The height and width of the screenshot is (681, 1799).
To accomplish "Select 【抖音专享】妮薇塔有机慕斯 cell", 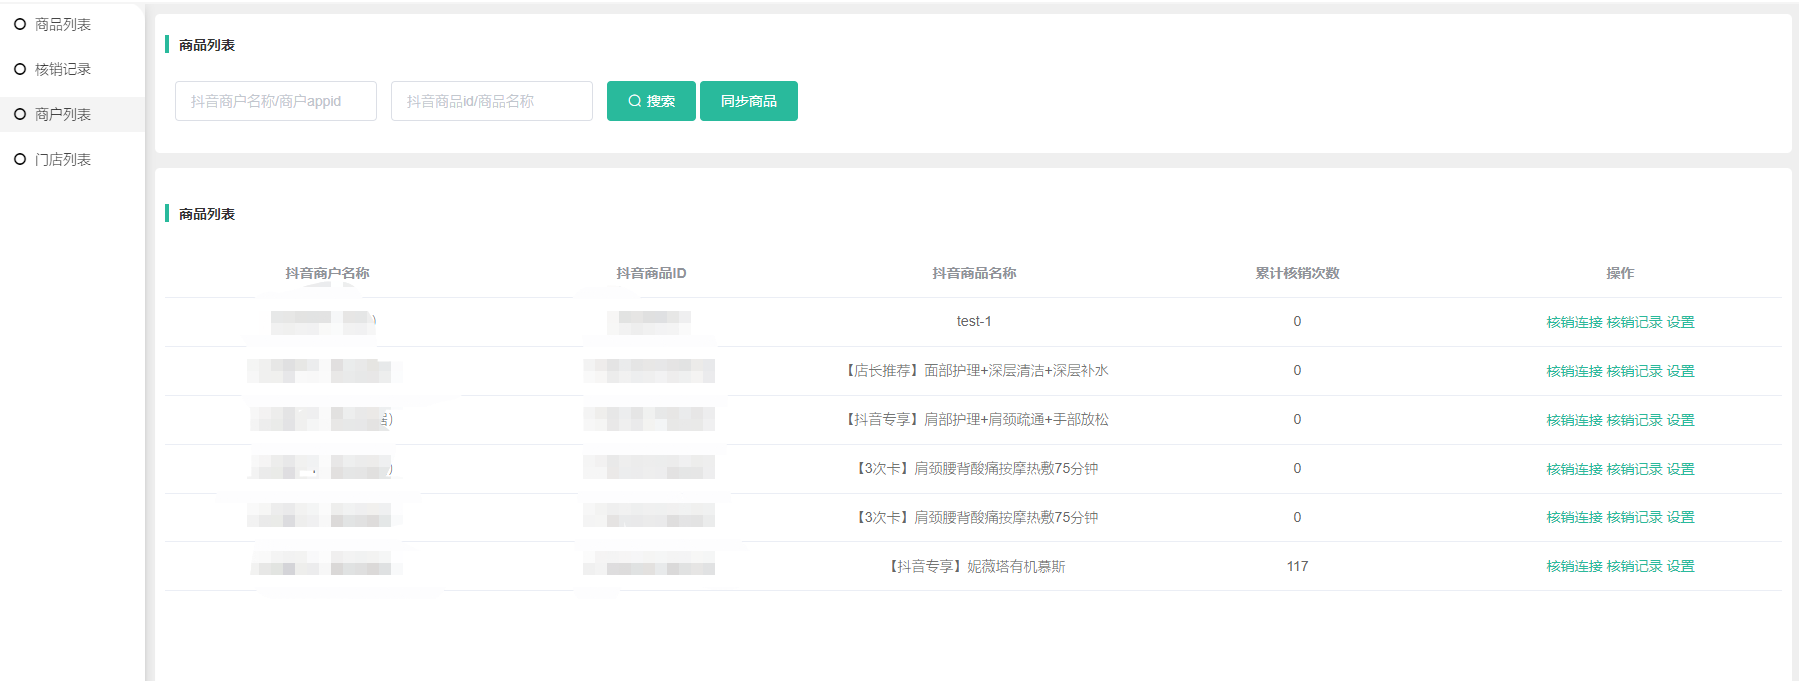I will 974,566.
